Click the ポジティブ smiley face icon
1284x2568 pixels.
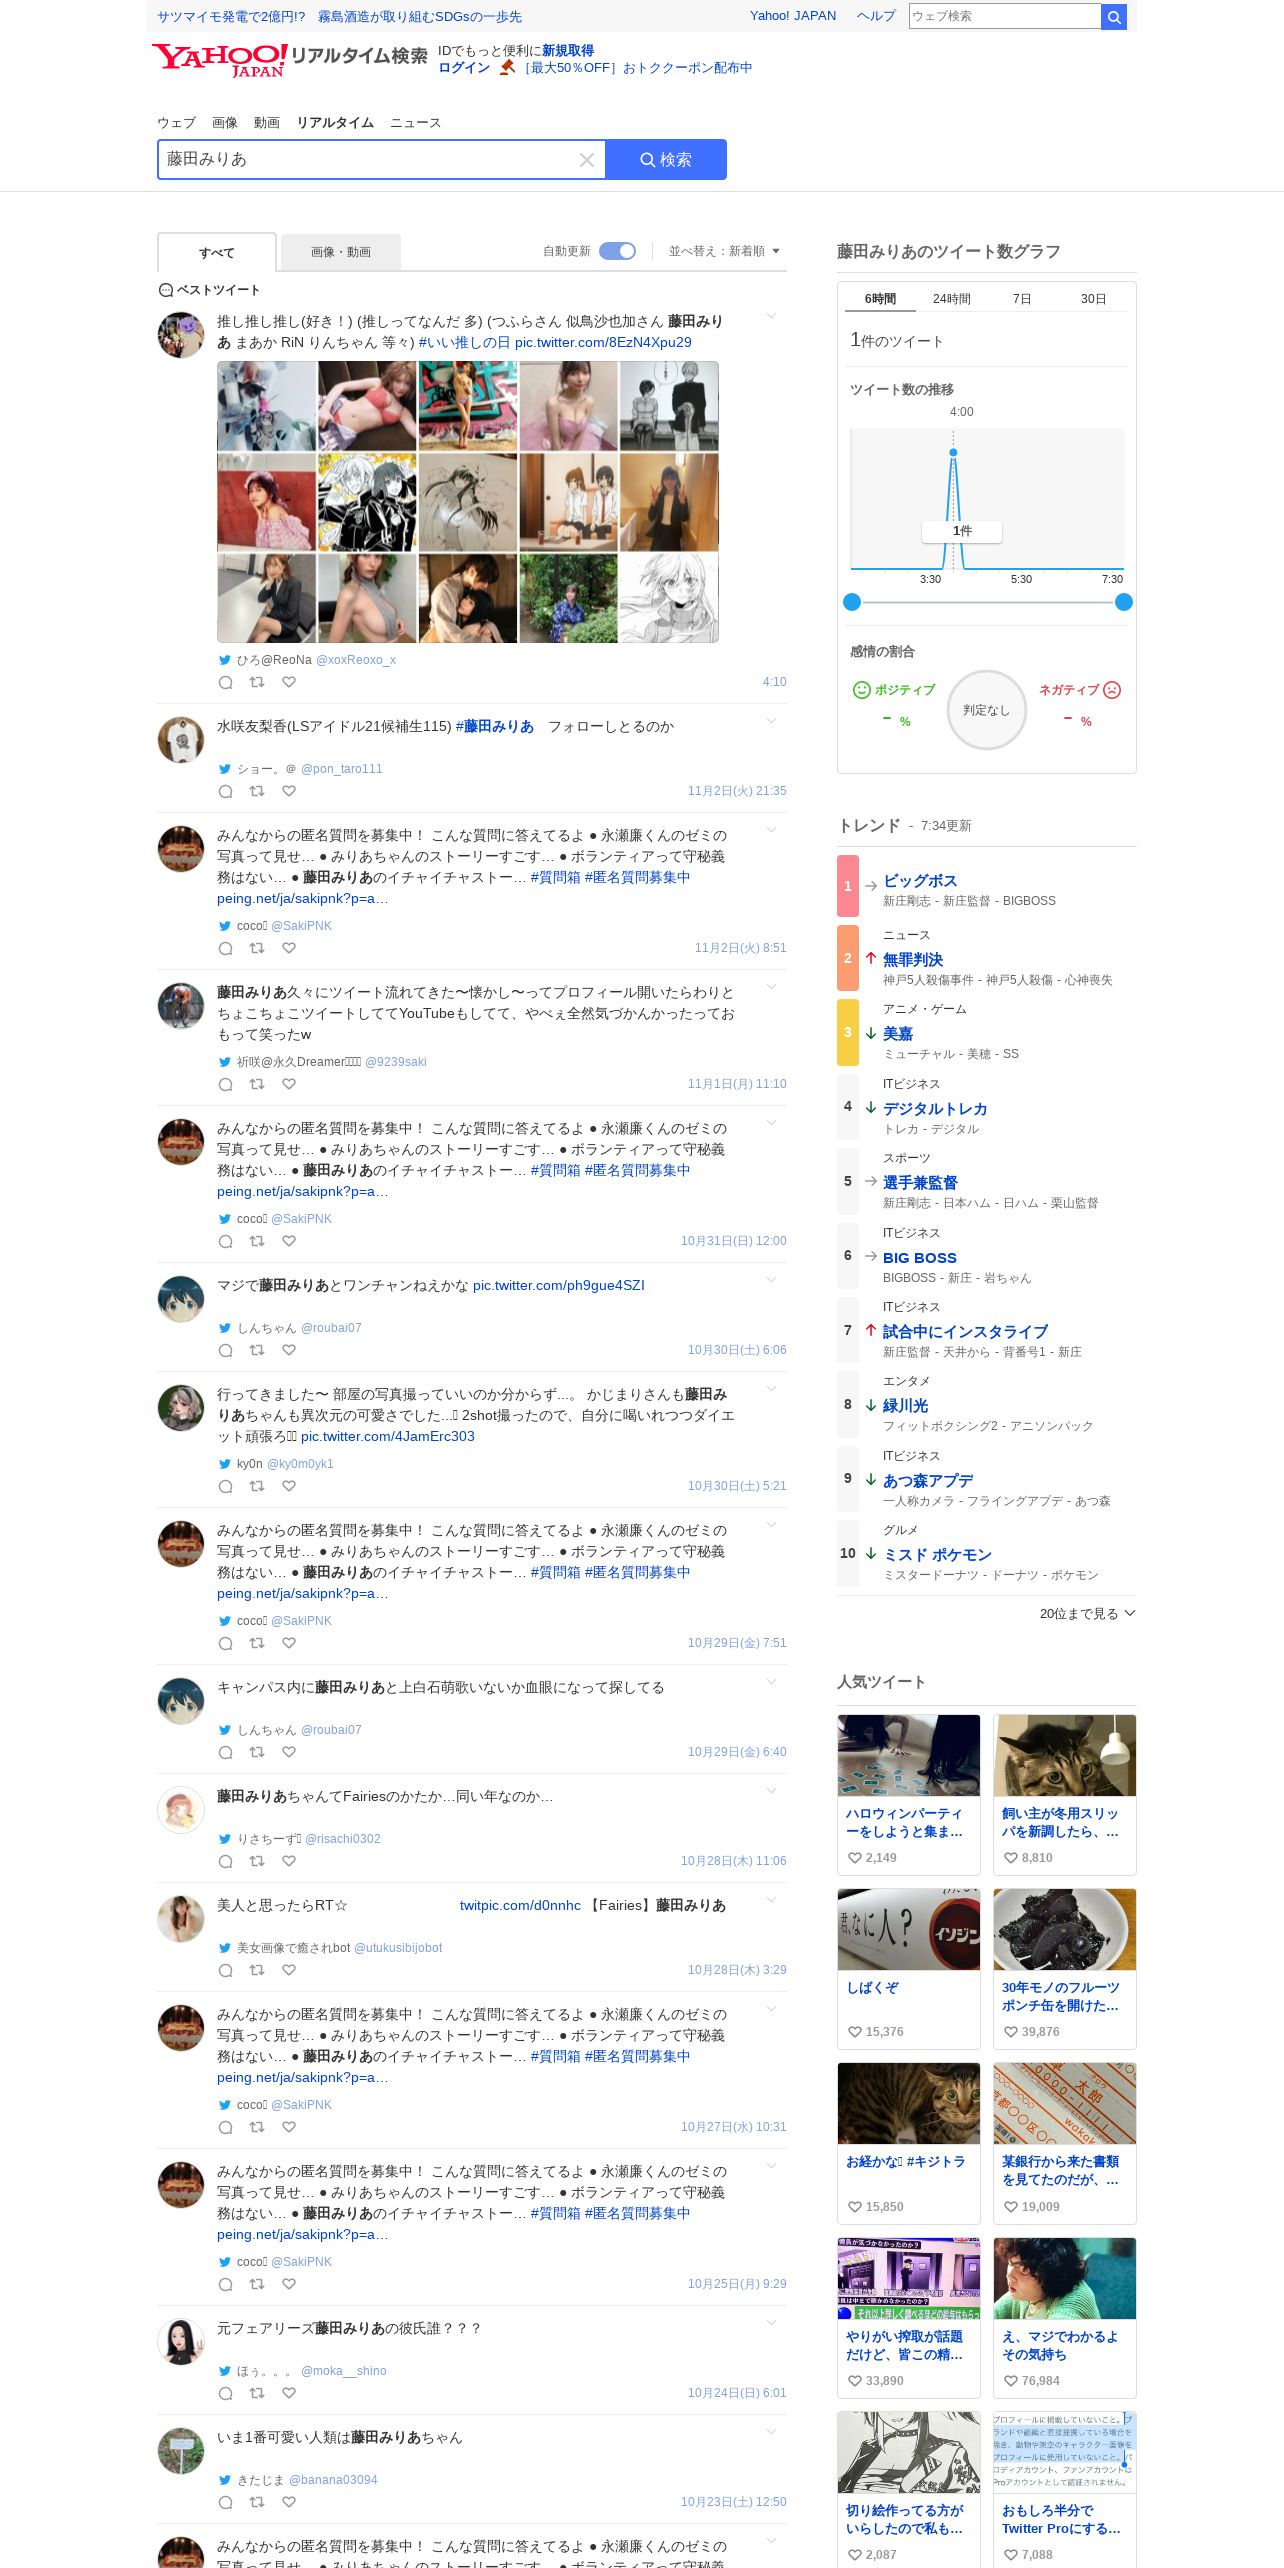861,690
